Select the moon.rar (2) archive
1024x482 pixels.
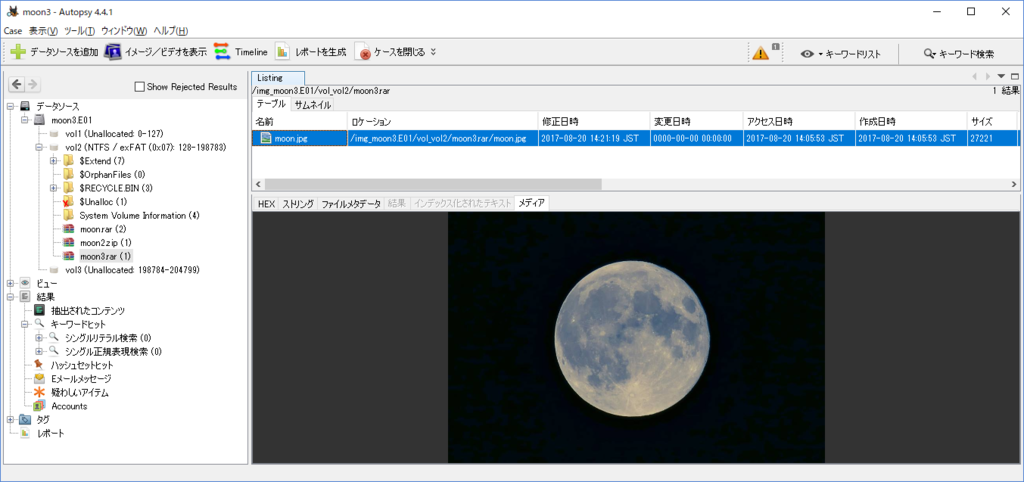103,229
